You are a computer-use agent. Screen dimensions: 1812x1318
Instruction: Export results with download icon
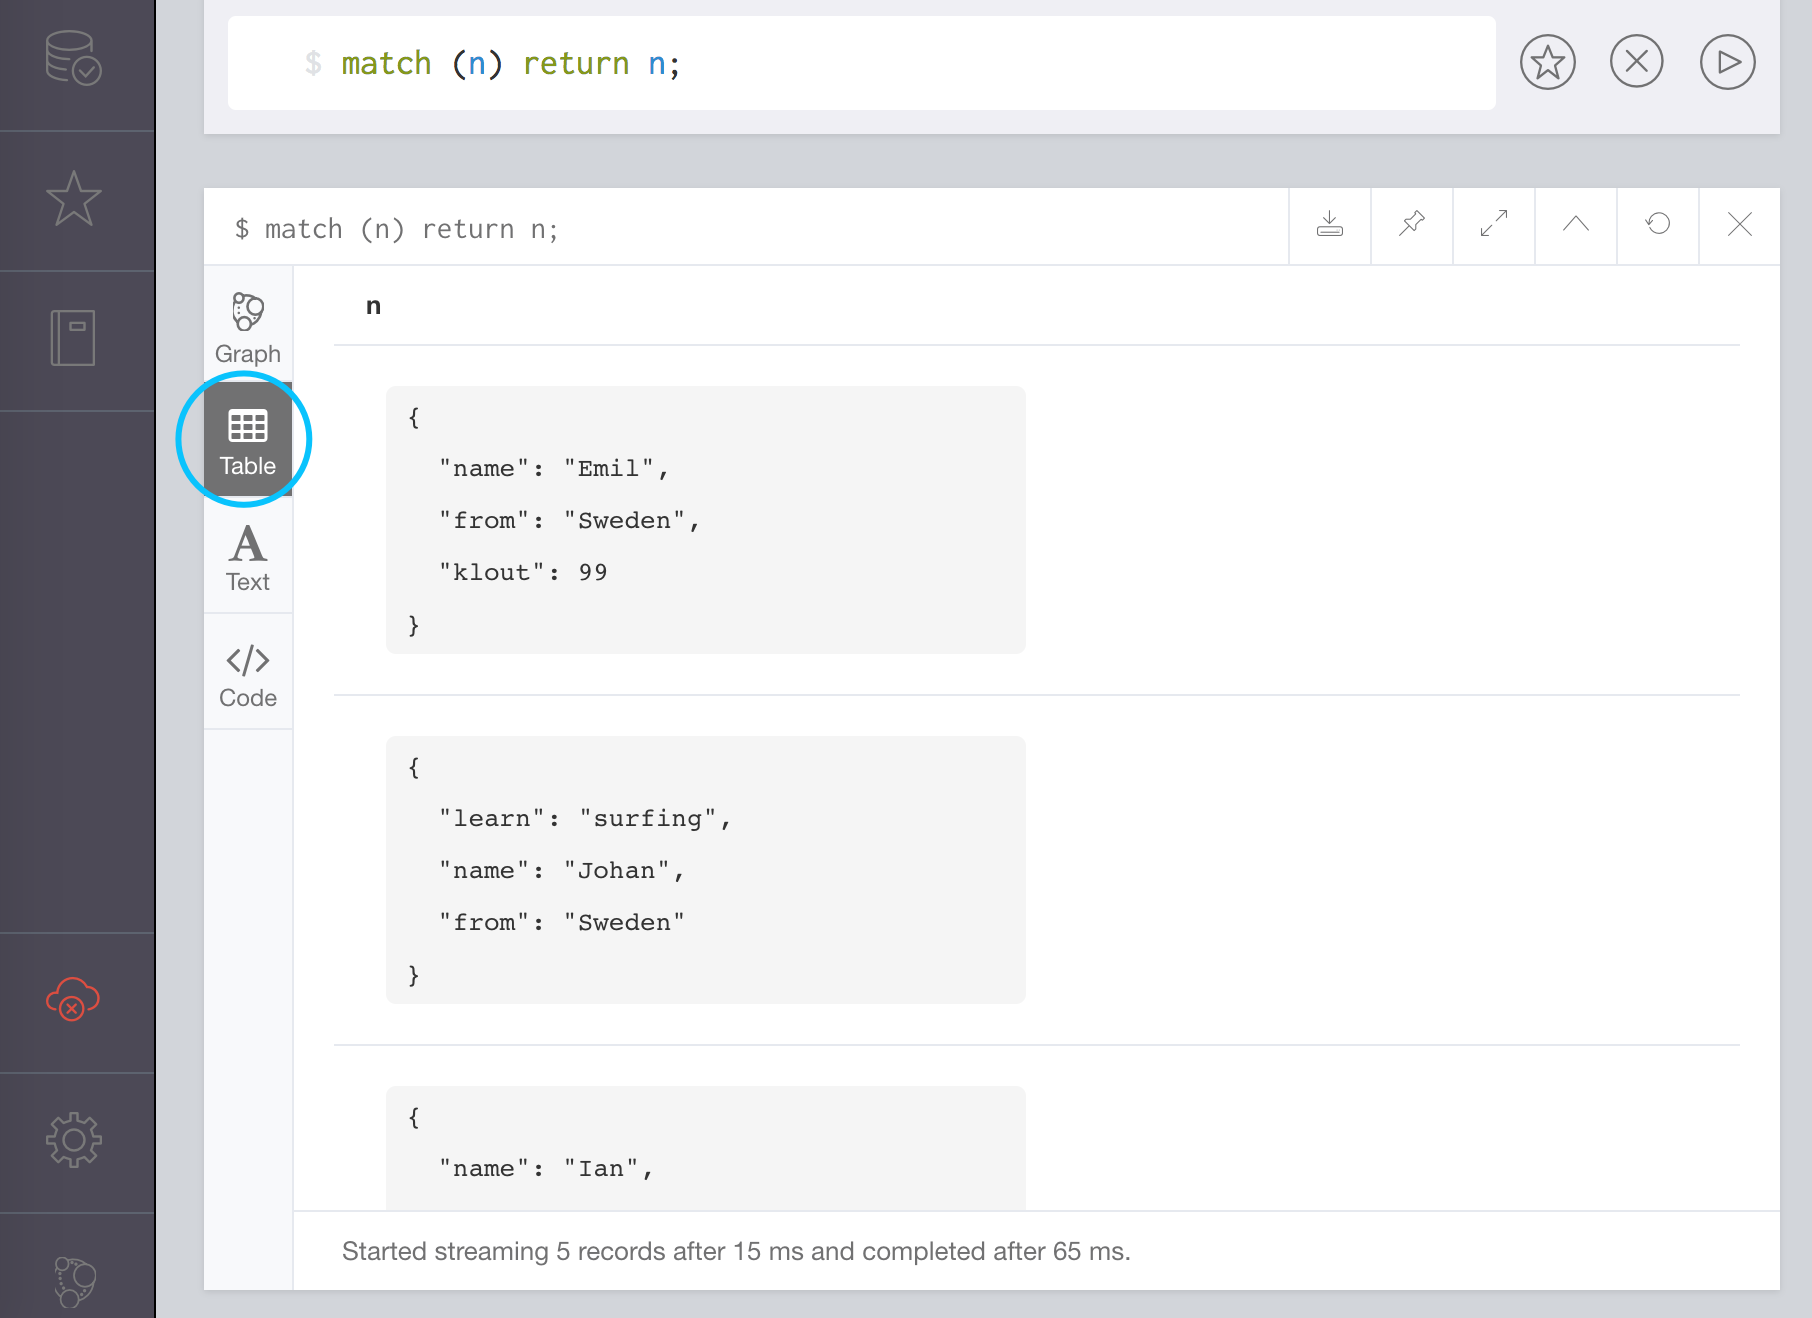click(x=1330, y=225)
